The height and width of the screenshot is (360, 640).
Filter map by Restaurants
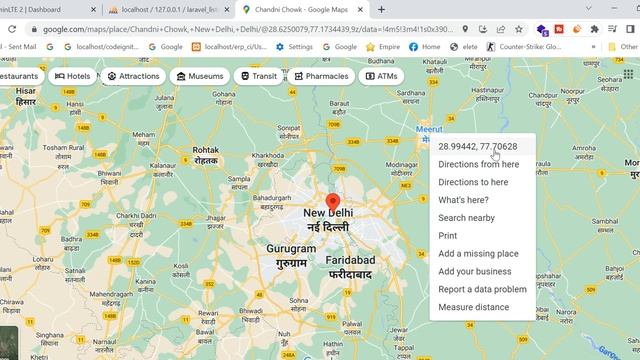coord(21,76)
